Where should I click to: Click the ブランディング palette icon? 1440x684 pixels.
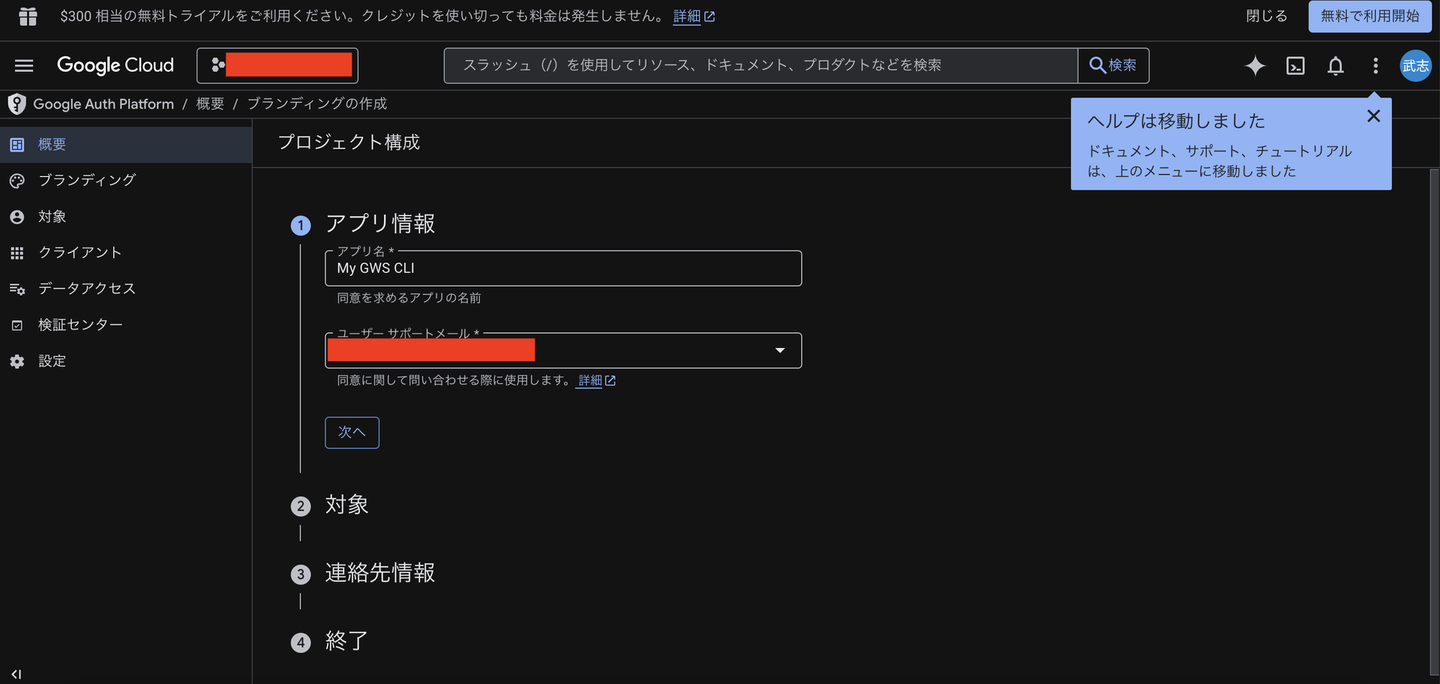(x=17, y=180)
